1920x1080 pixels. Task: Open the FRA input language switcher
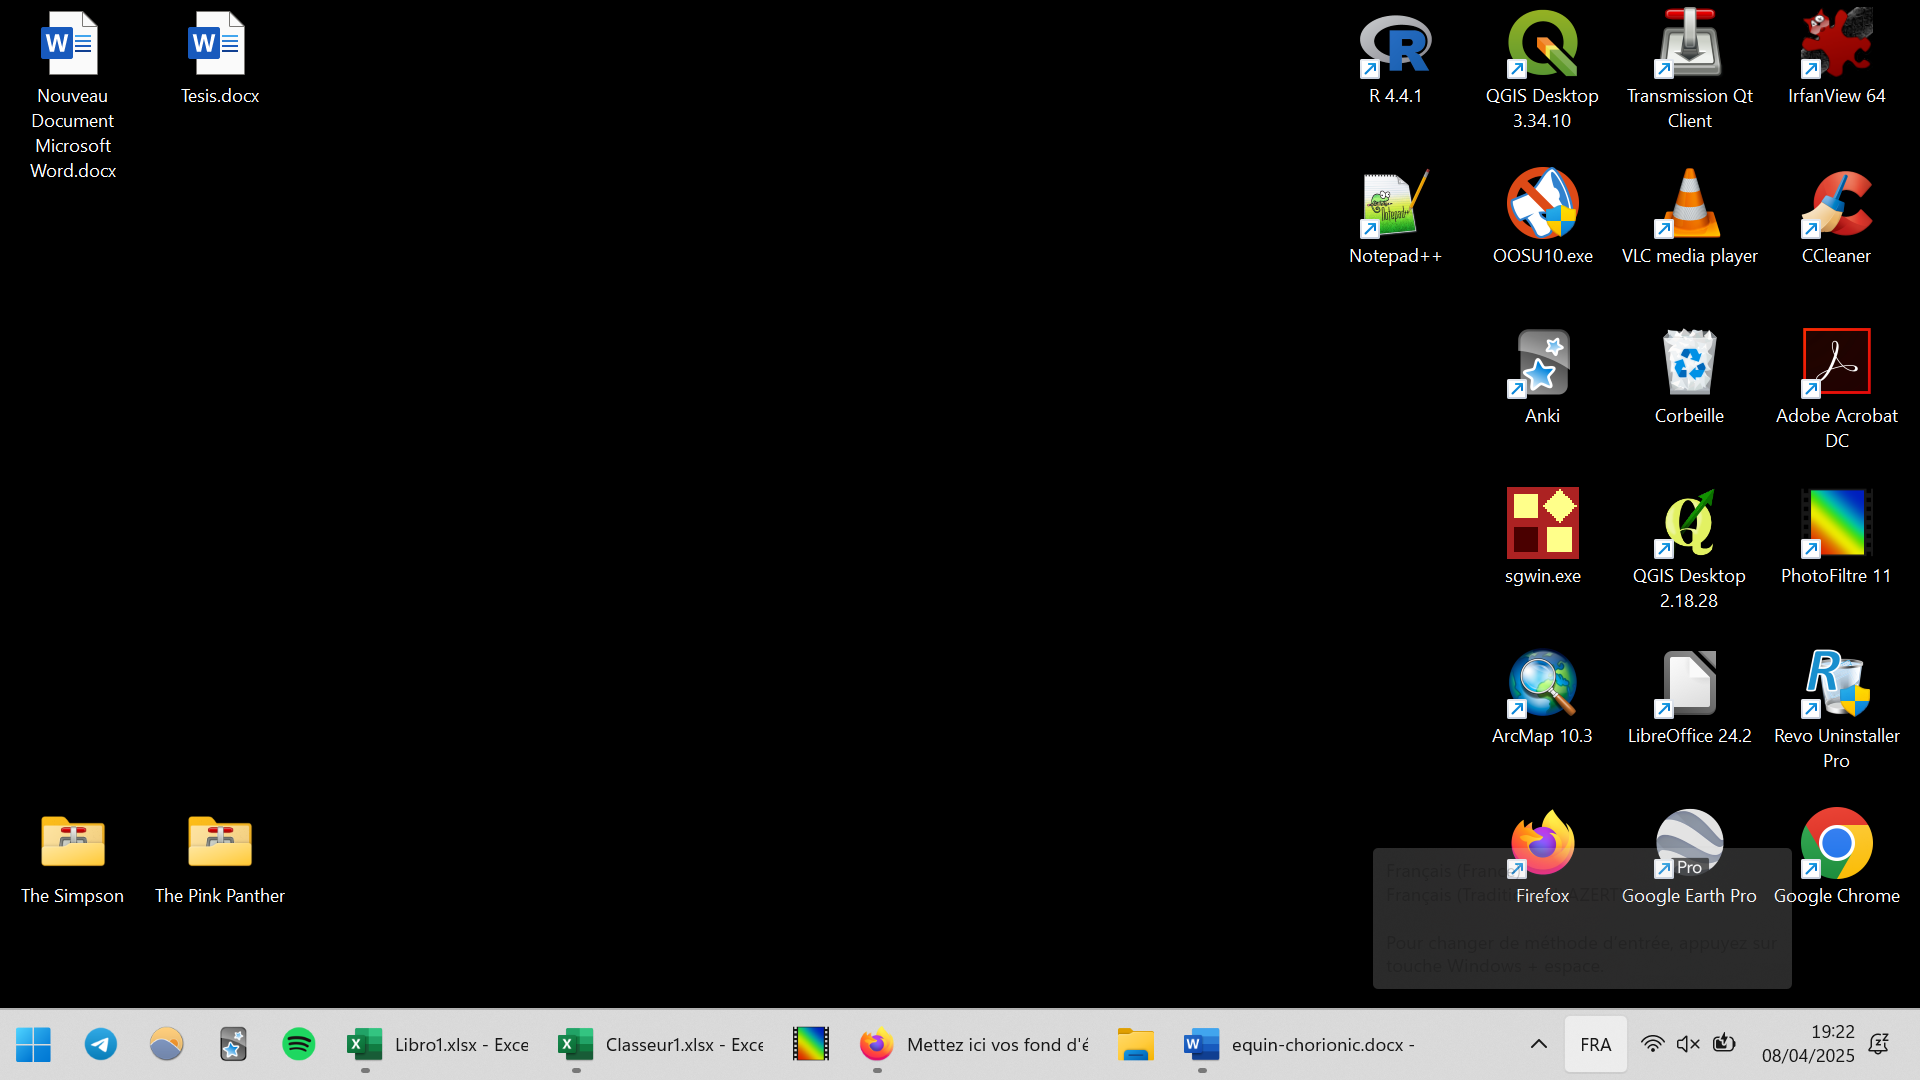[1595, 1044]
